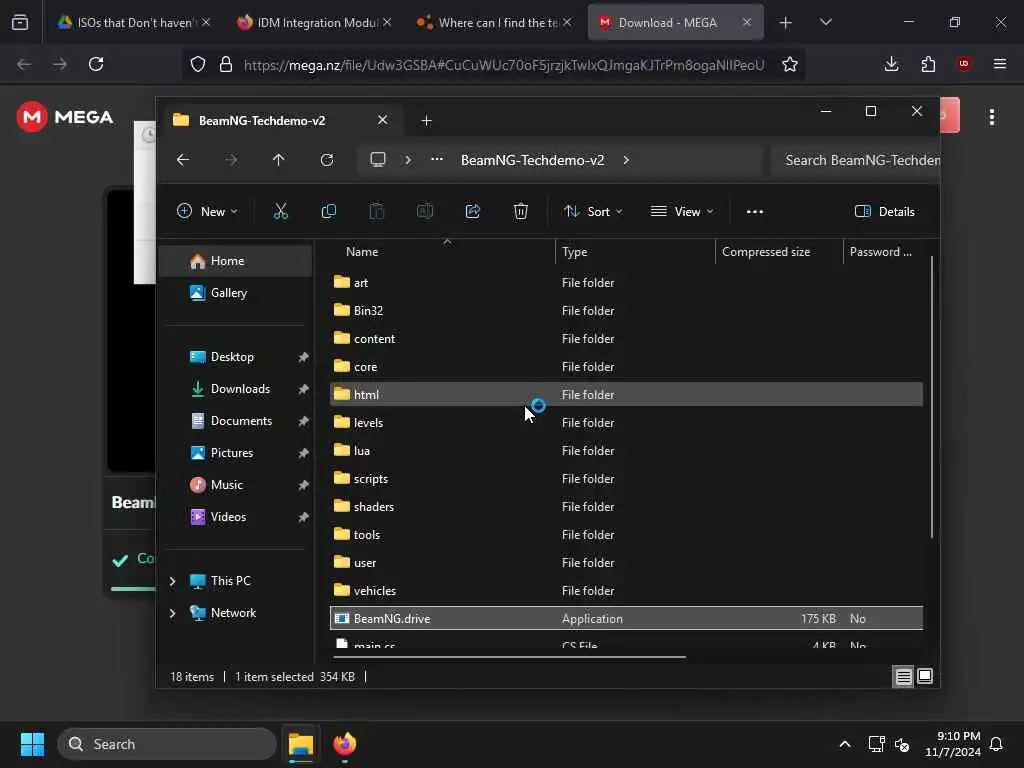
Task: Expand the Network tree node
Action: (172, 613)
